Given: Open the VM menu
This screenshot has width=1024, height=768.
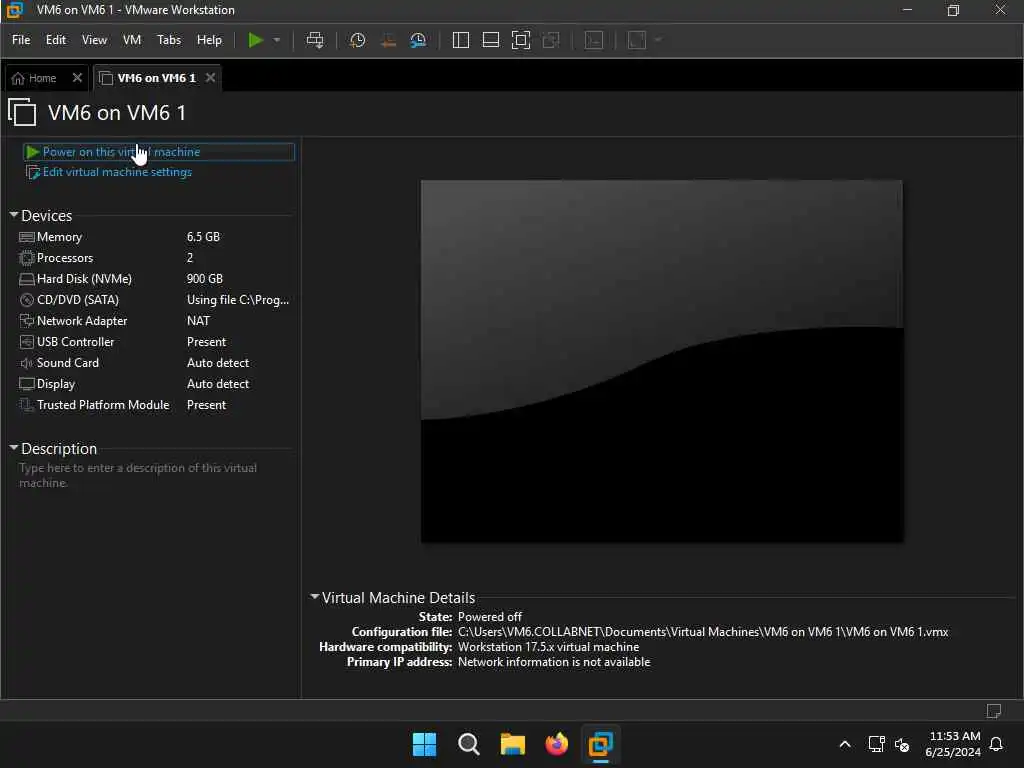Looking at the screenshot, I should click(x=132, y=40).
